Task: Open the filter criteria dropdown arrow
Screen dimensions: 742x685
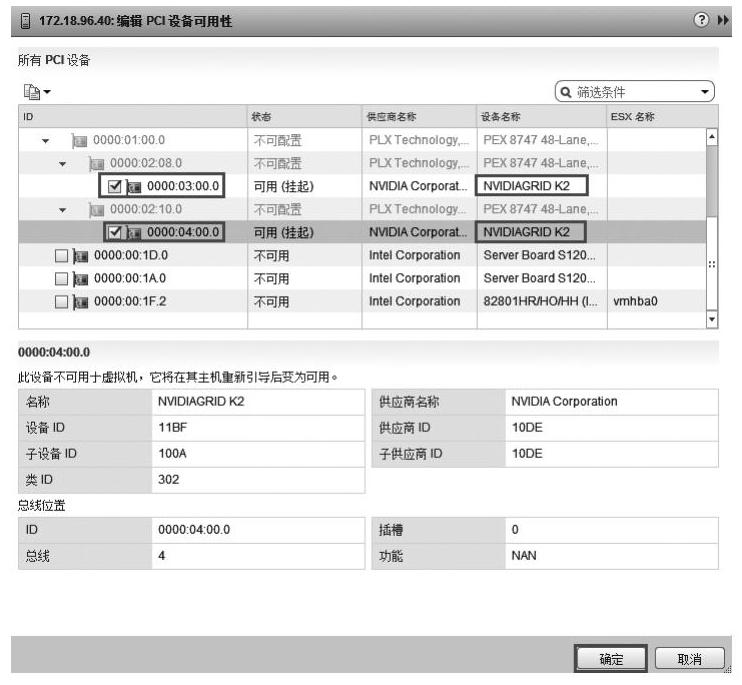Action: tap(707, 93)
